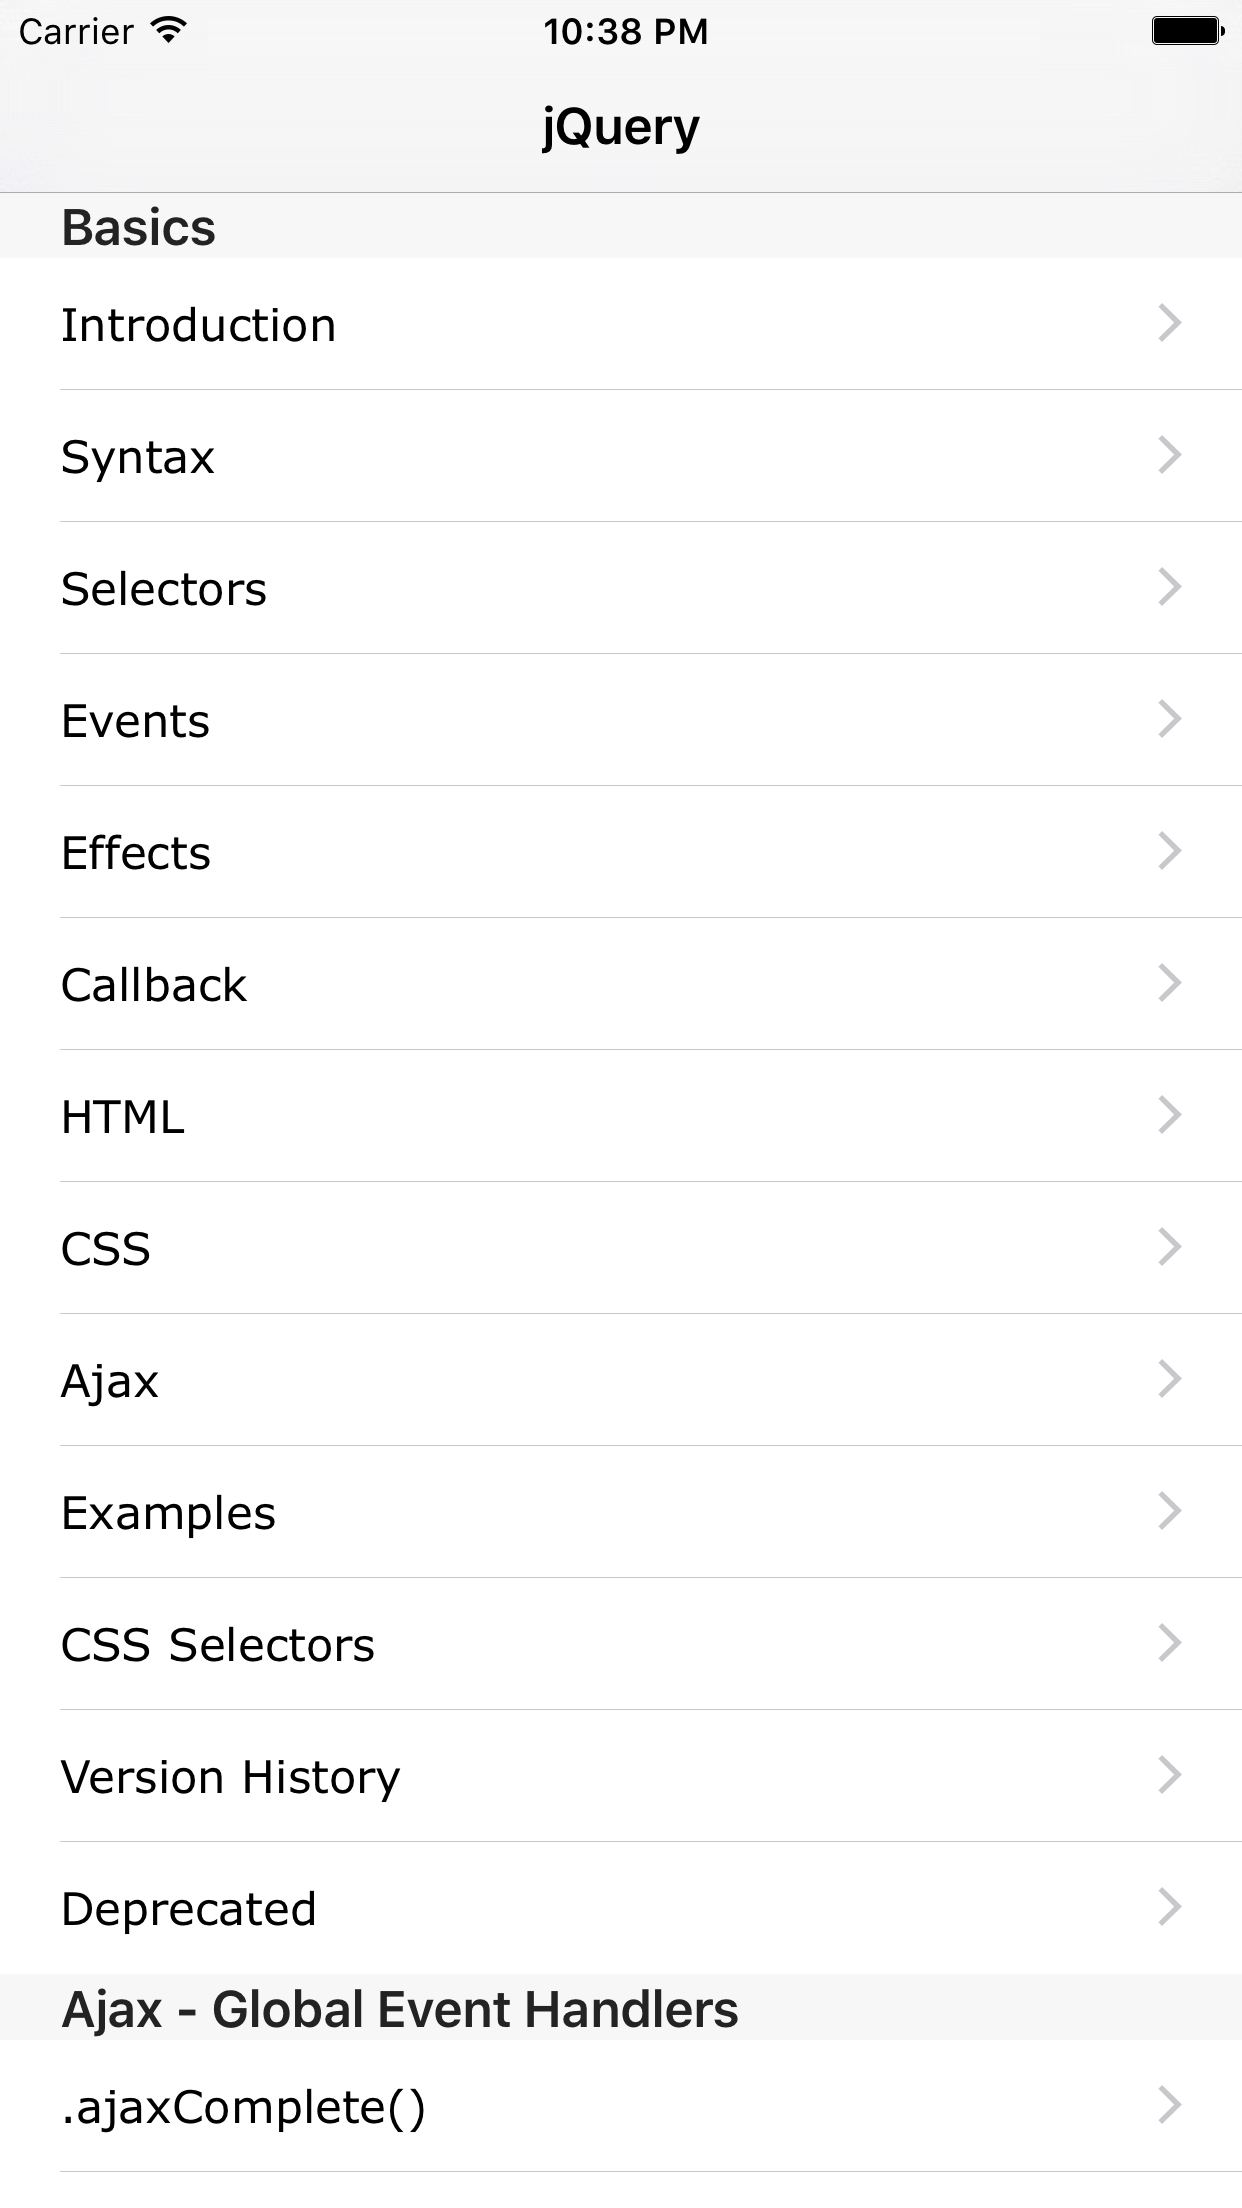Open the CSS Selectors reference

pos(400,1644)
